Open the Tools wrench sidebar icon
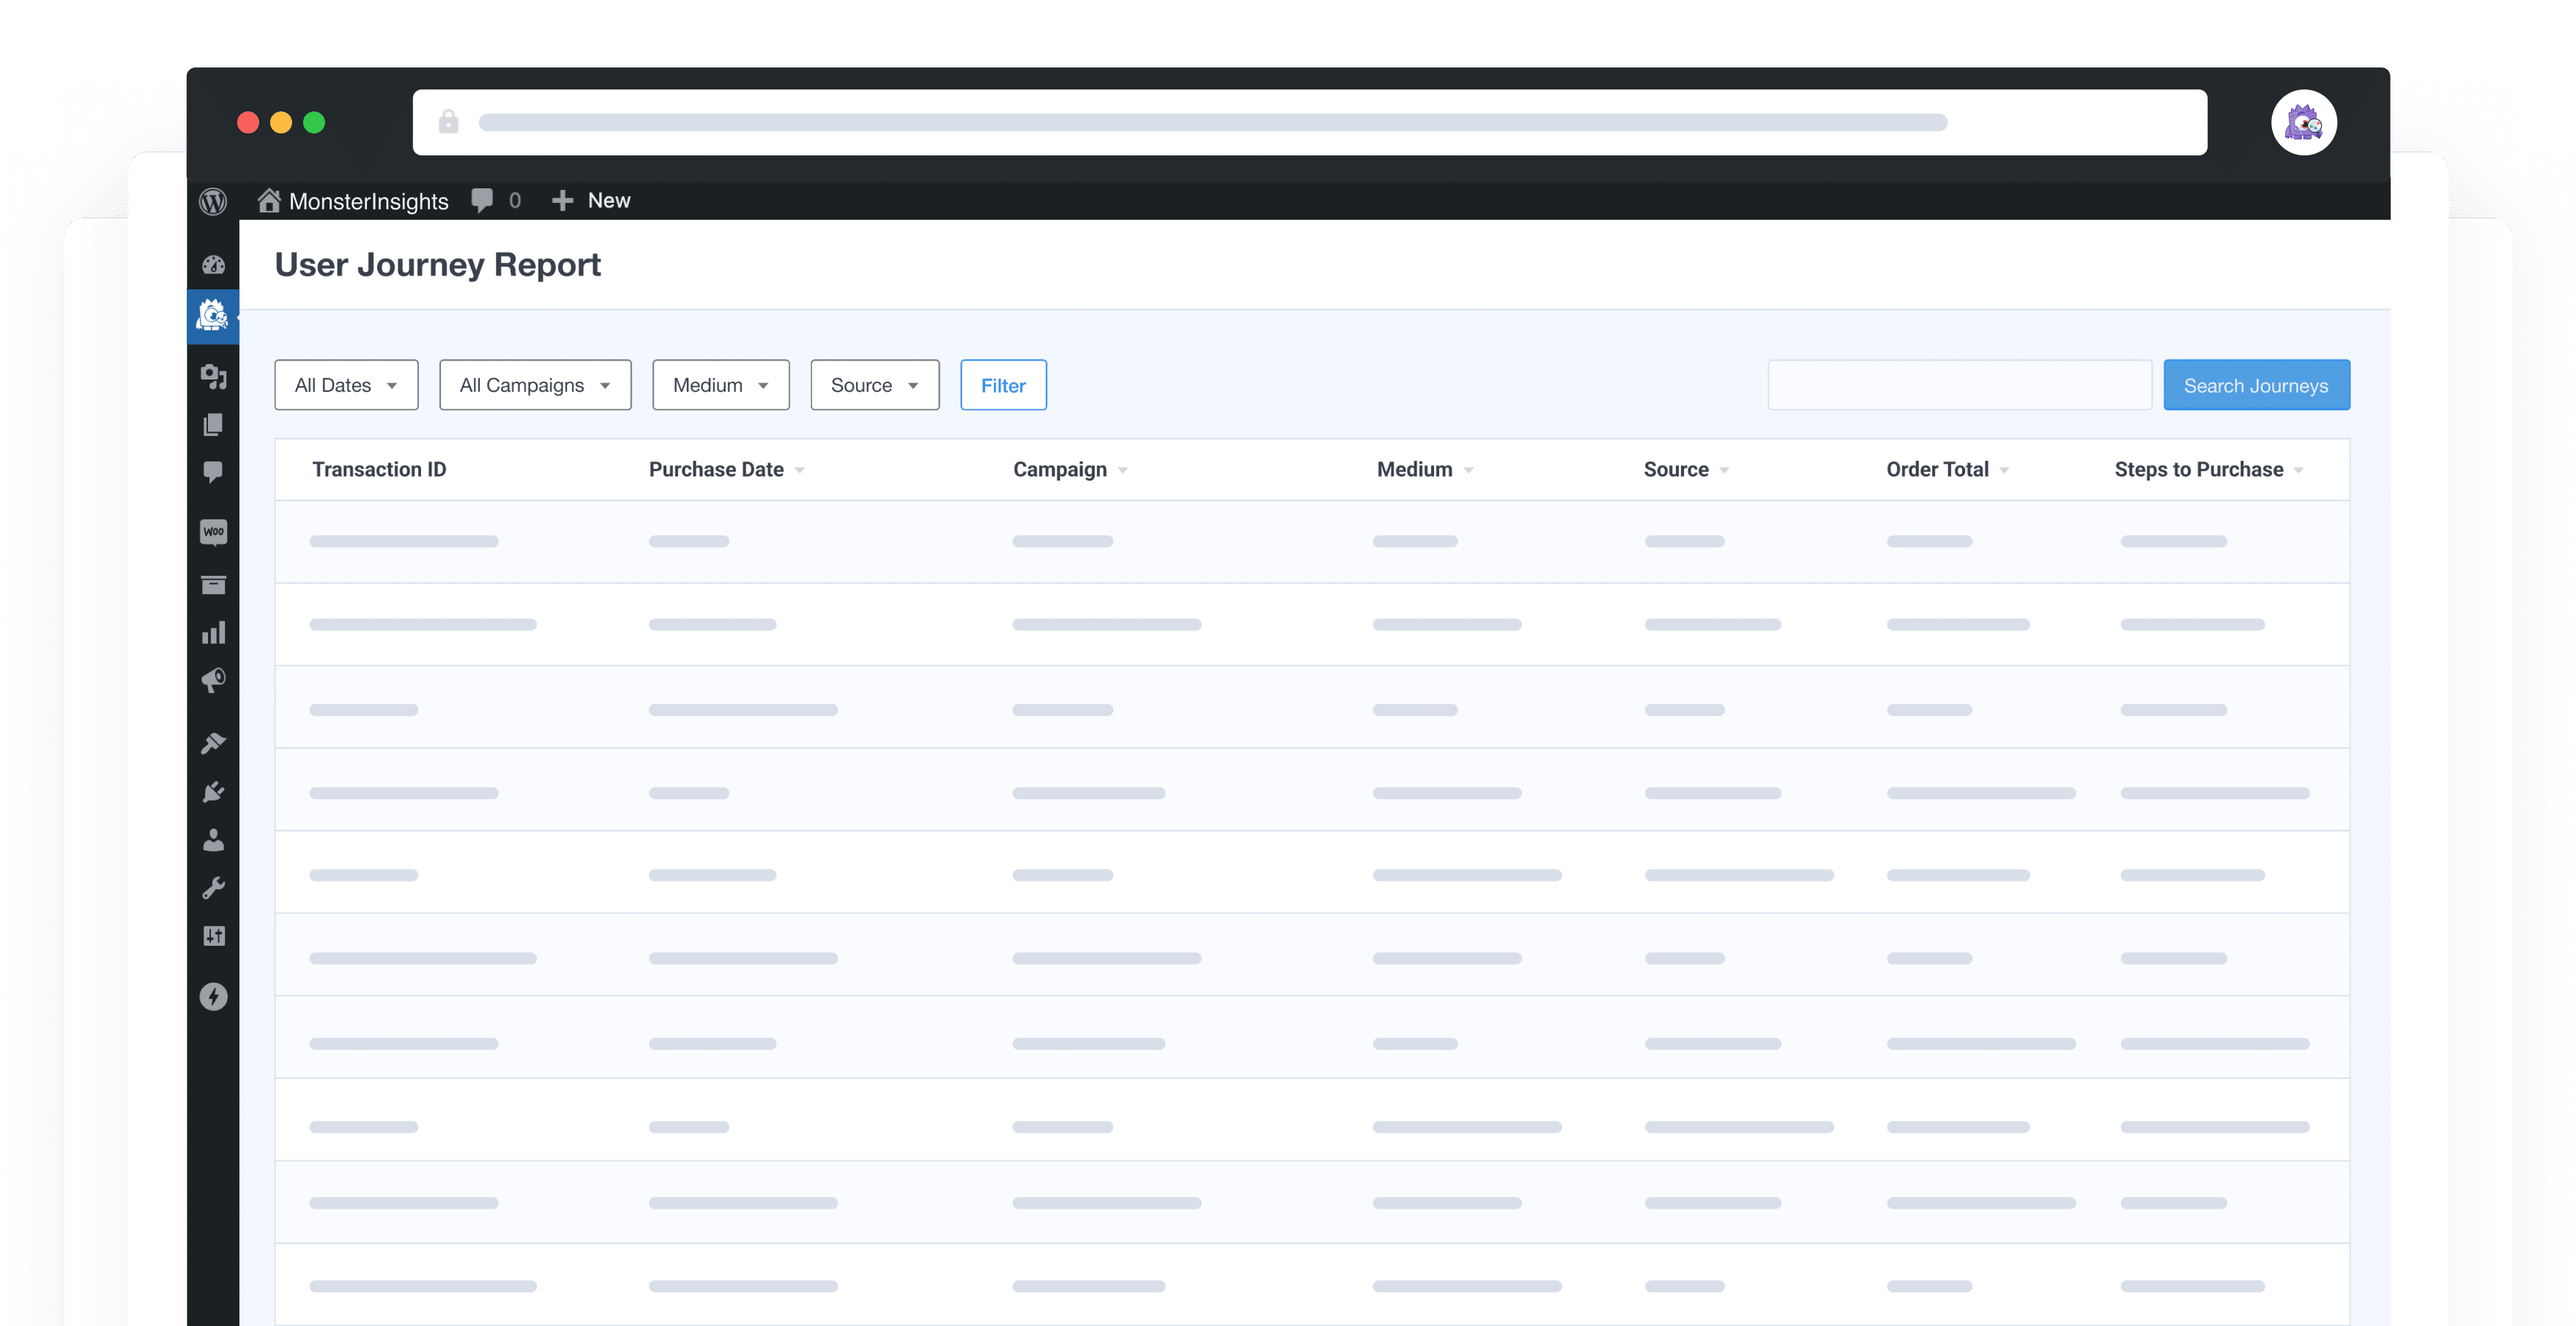The height and width of the screenshot is (1326, 2576). pyautogui.click(x=213, y=888)
